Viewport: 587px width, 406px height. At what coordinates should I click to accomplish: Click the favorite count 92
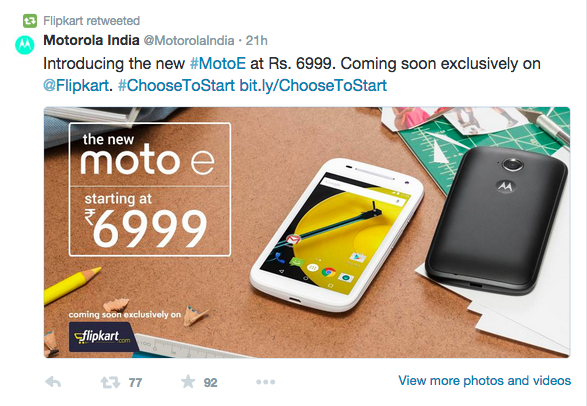[210, 383]
